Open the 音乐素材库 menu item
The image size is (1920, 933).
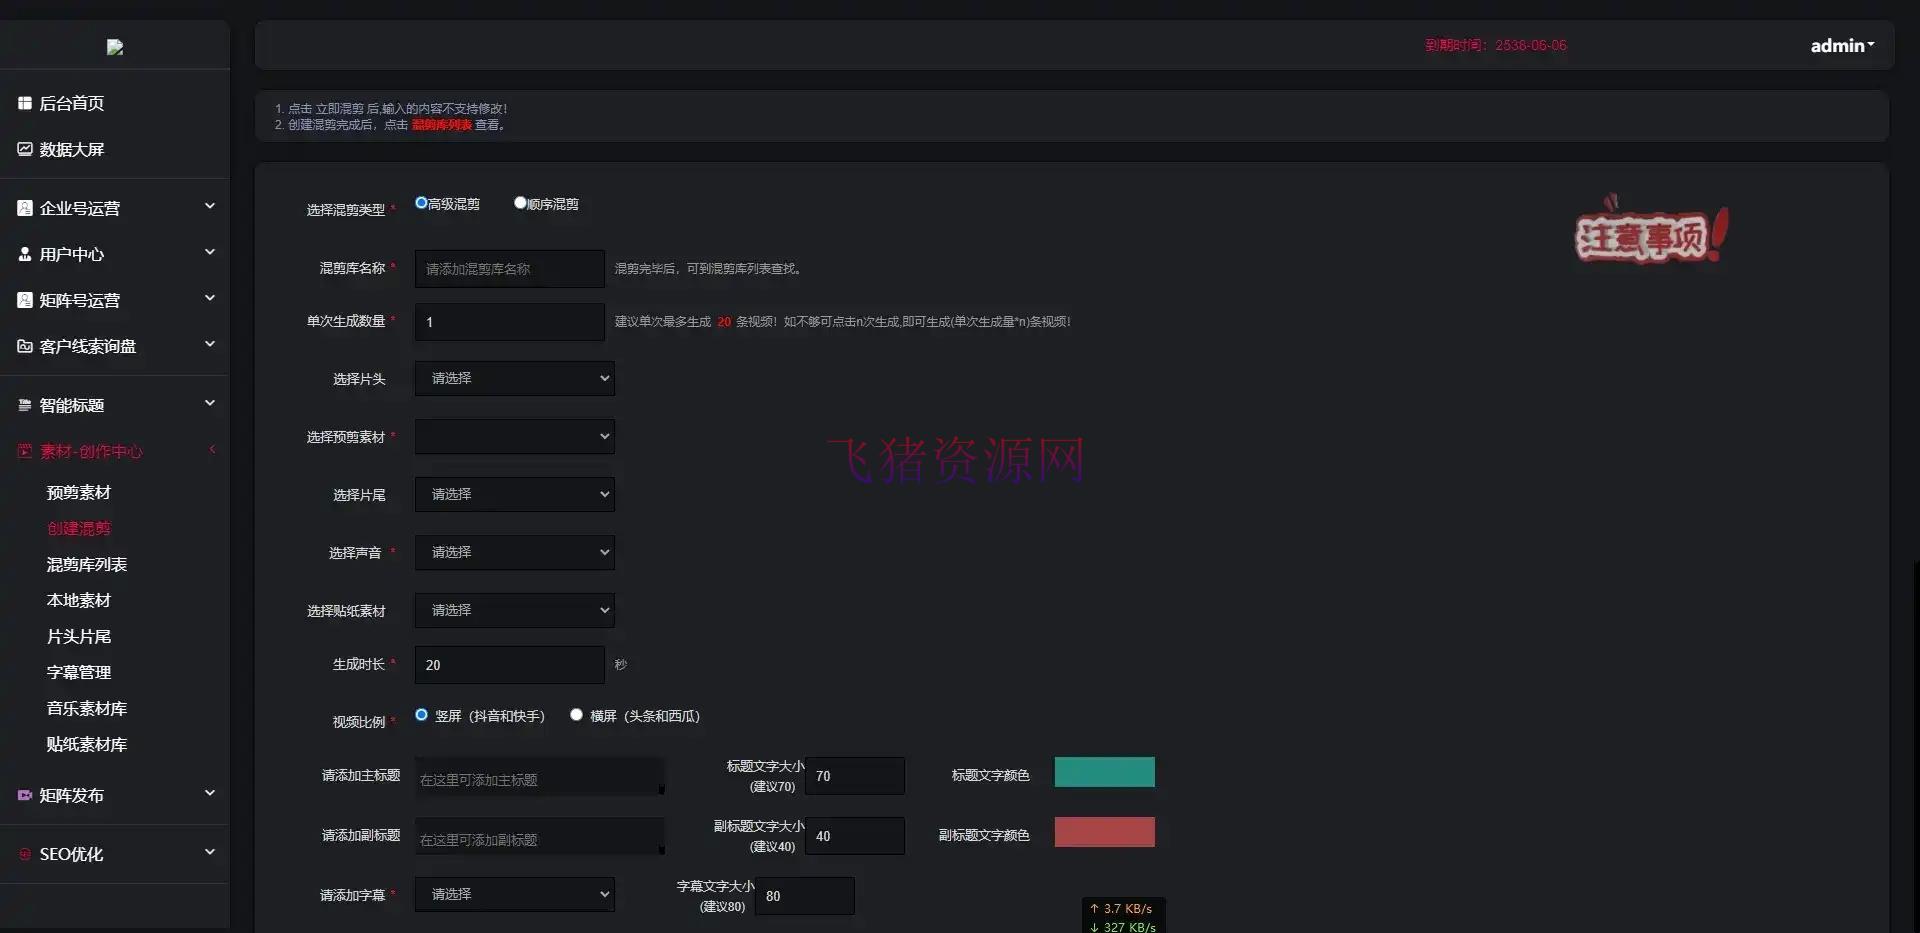(87, 708)
